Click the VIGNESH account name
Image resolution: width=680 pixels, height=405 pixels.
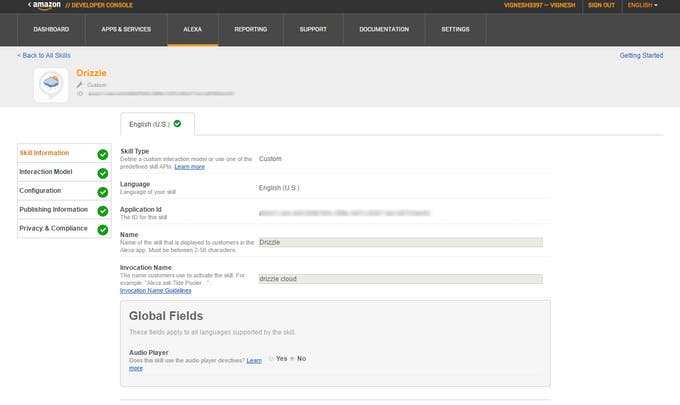pyautogui.click(x=539, y=5)
